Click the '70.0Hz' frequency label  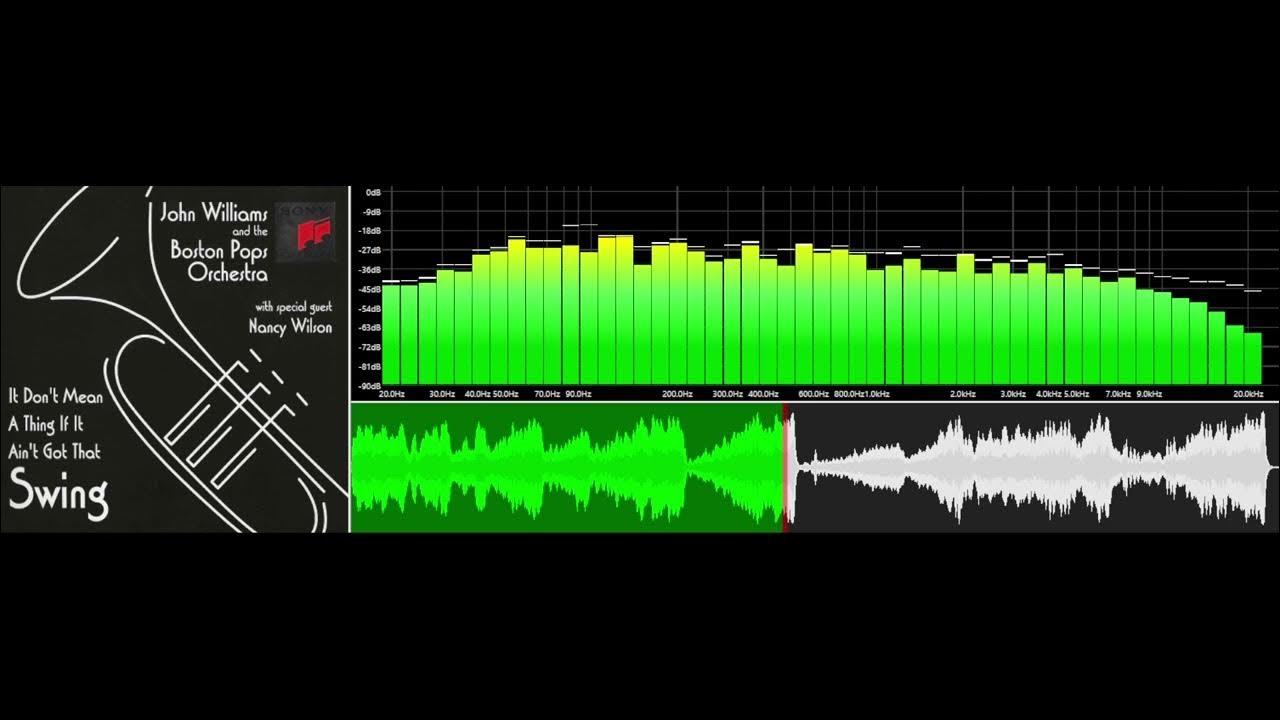547,395
